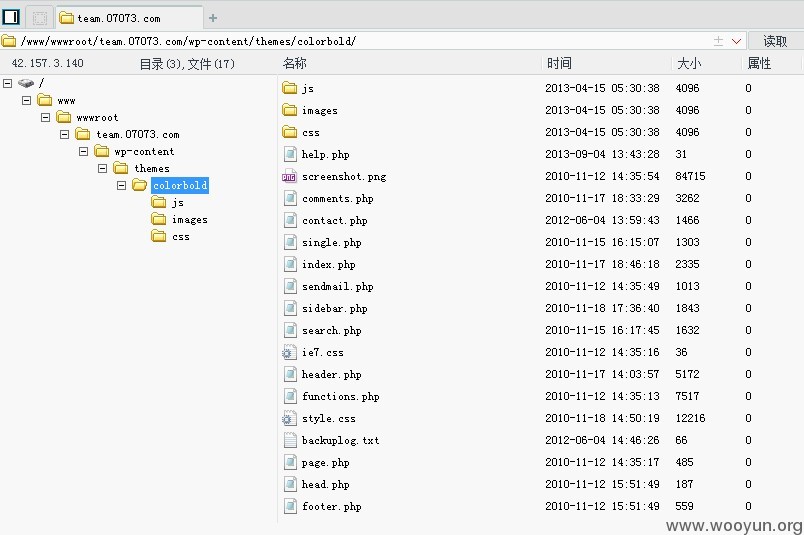Select highlighted colorbold folder in tree

pos(180,185)
